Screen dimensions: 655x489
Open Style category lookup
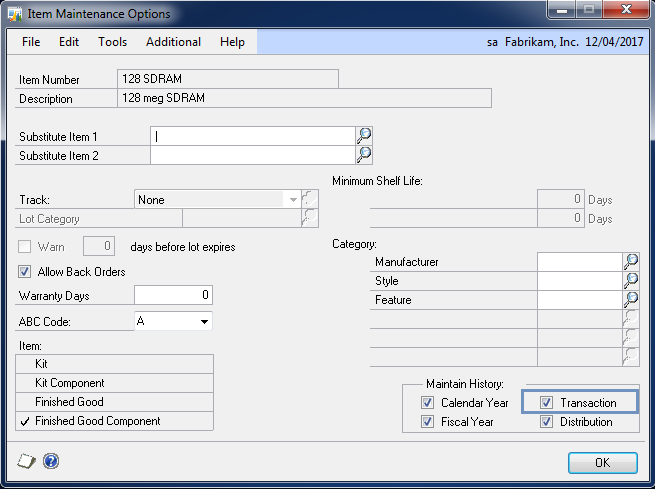631,281
